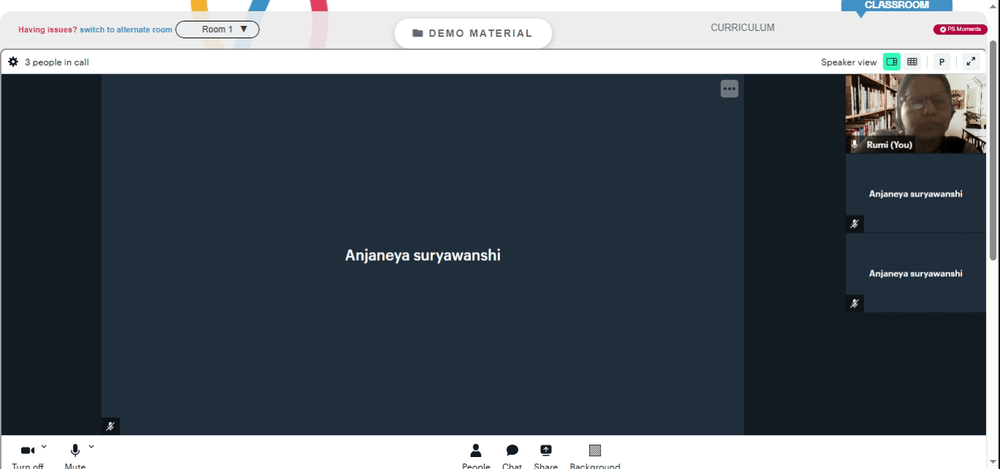This screenshot has width=1000, height=469.
Task: Turn off camera with video icon
Action: click(27, 451)
